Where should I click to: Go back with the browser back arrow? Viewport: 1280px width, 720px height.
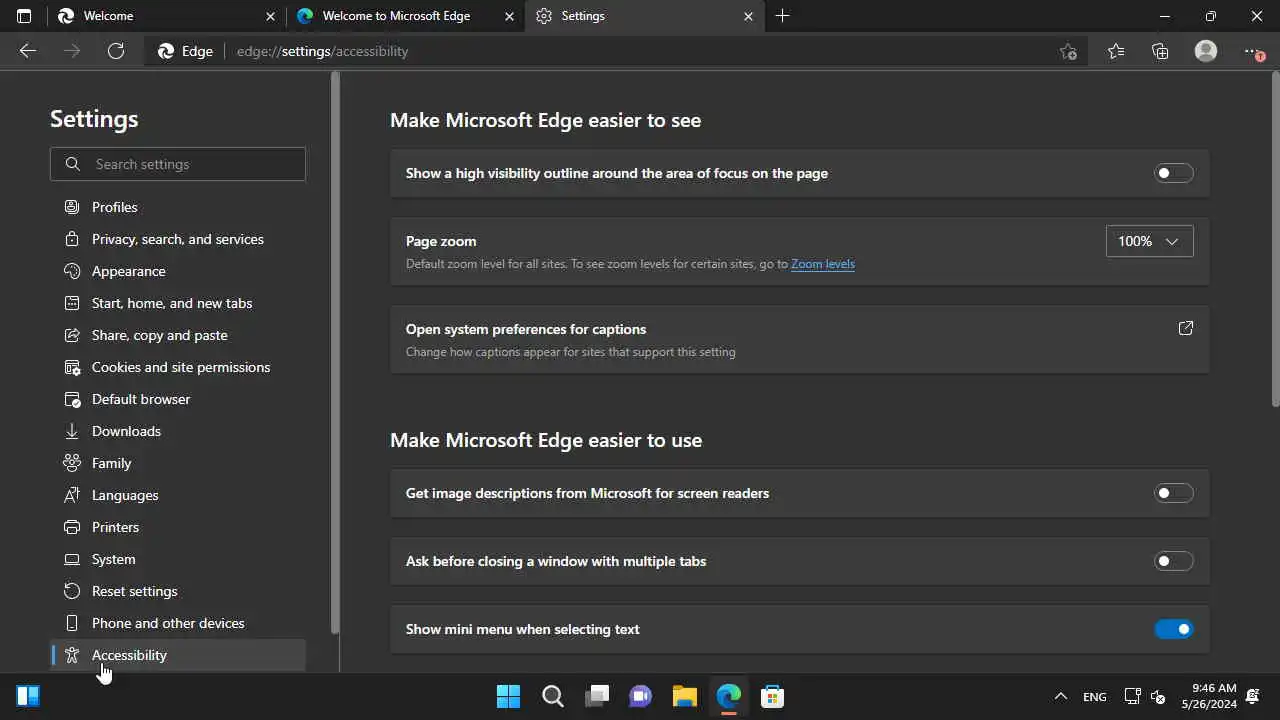coord(28,51)
